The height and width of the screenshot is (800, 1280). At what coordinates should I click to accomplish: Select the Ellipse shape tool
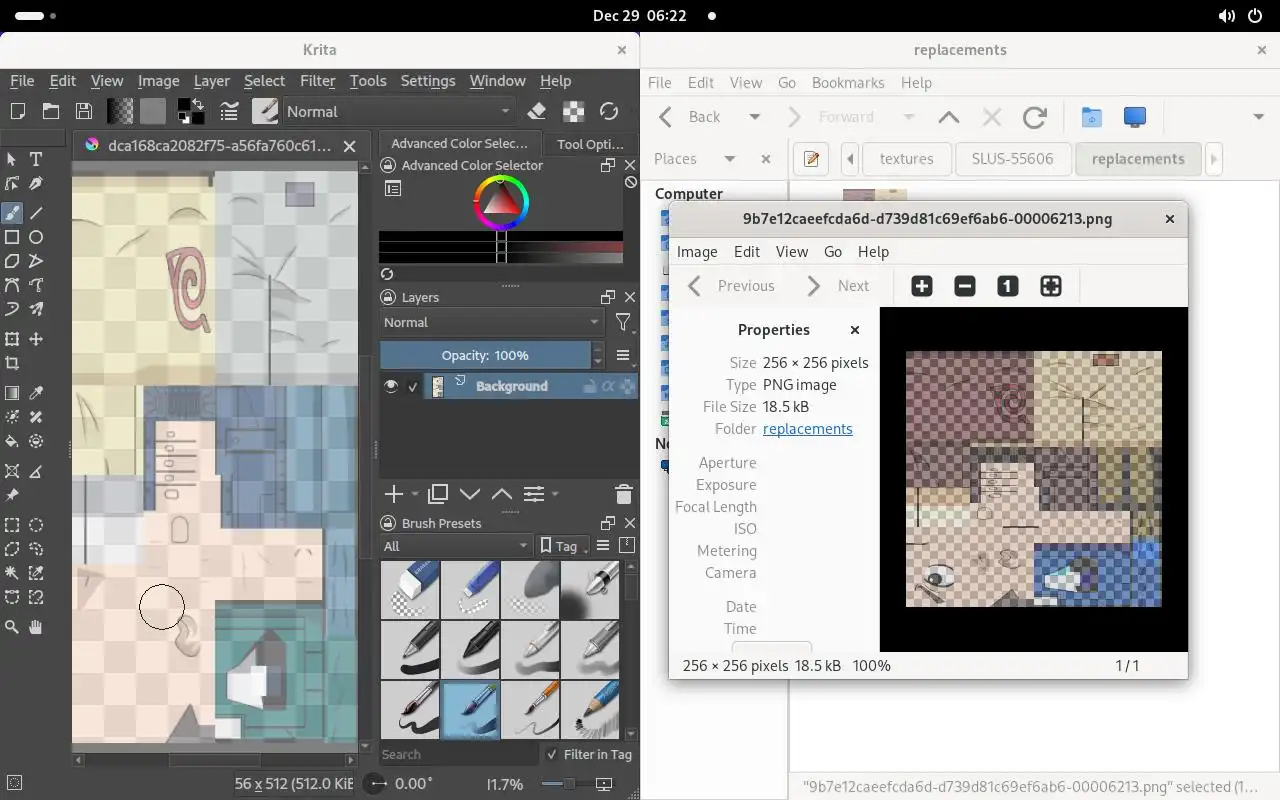(36, 237)
